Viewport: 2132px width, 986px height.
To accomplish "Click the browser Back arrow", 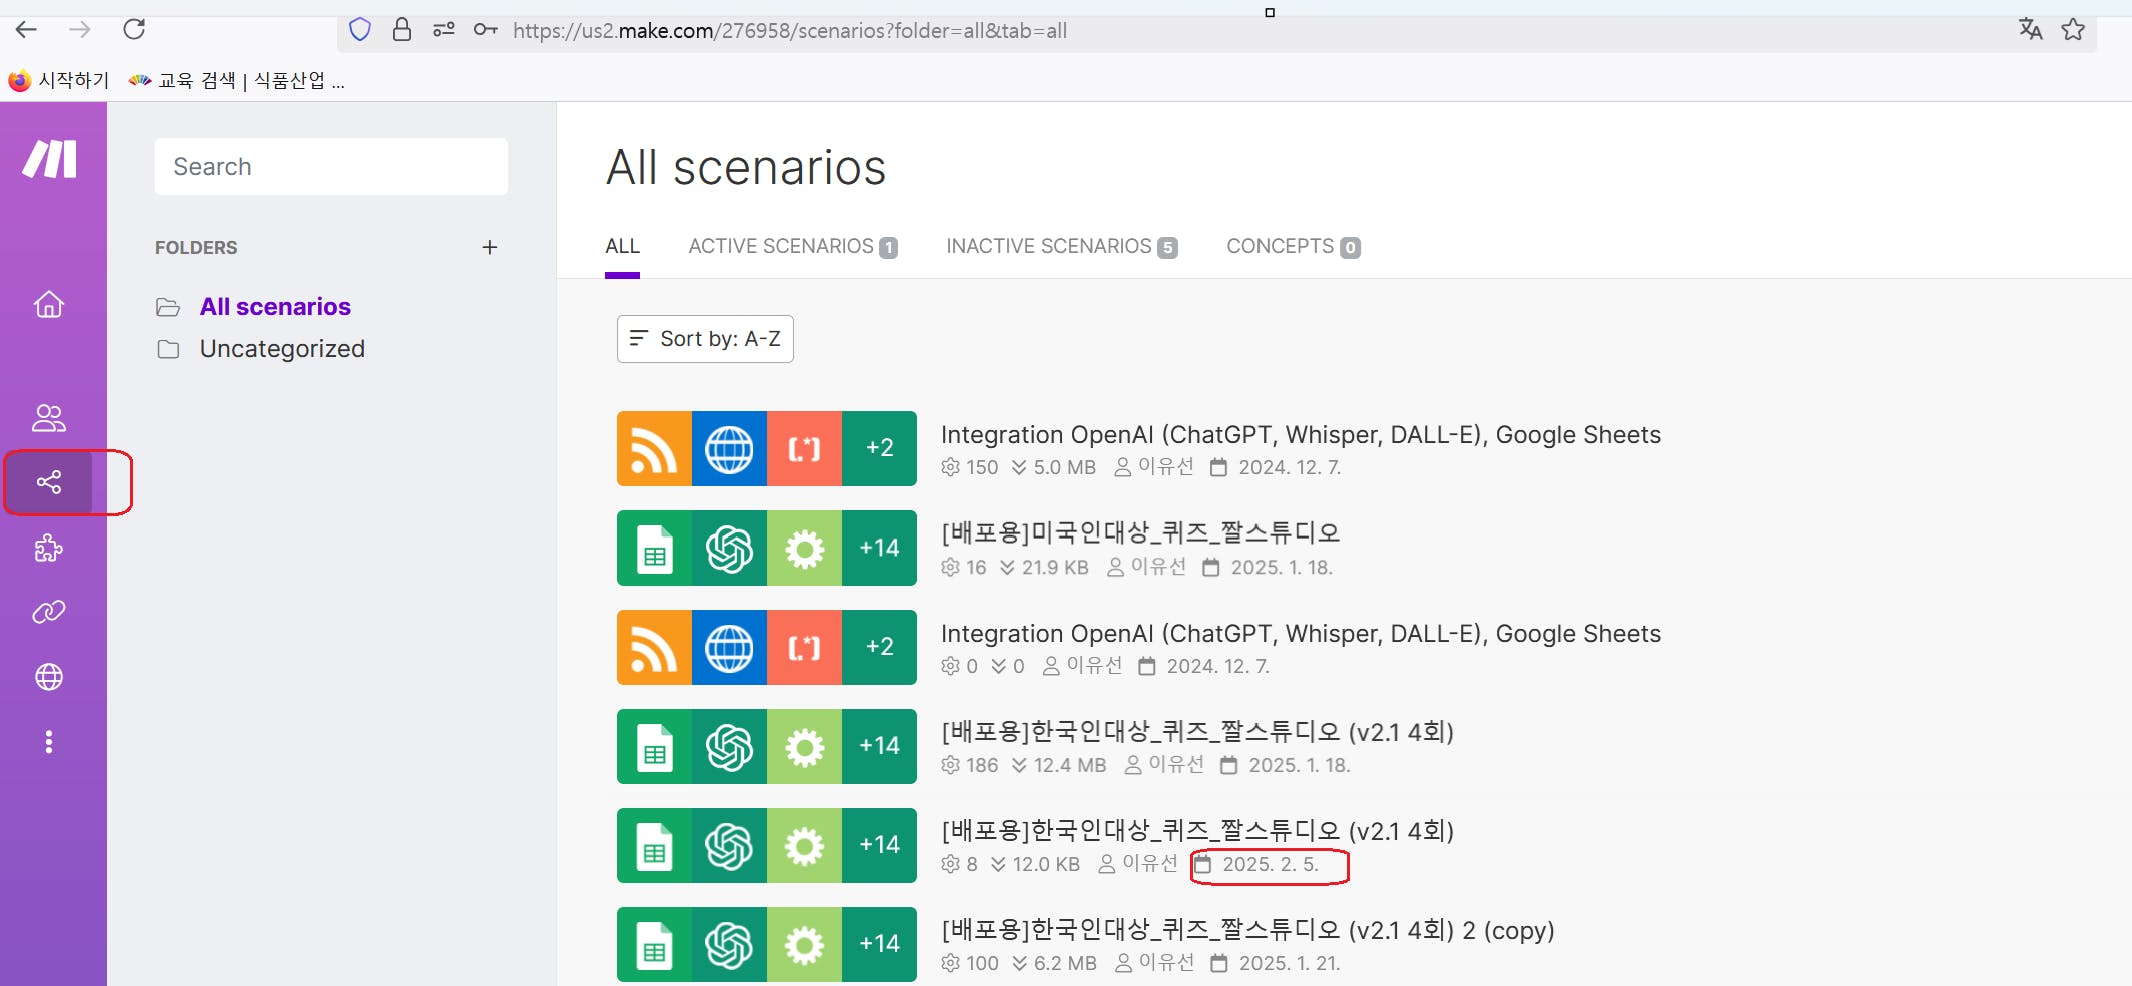I will click(x=27, y=30).
